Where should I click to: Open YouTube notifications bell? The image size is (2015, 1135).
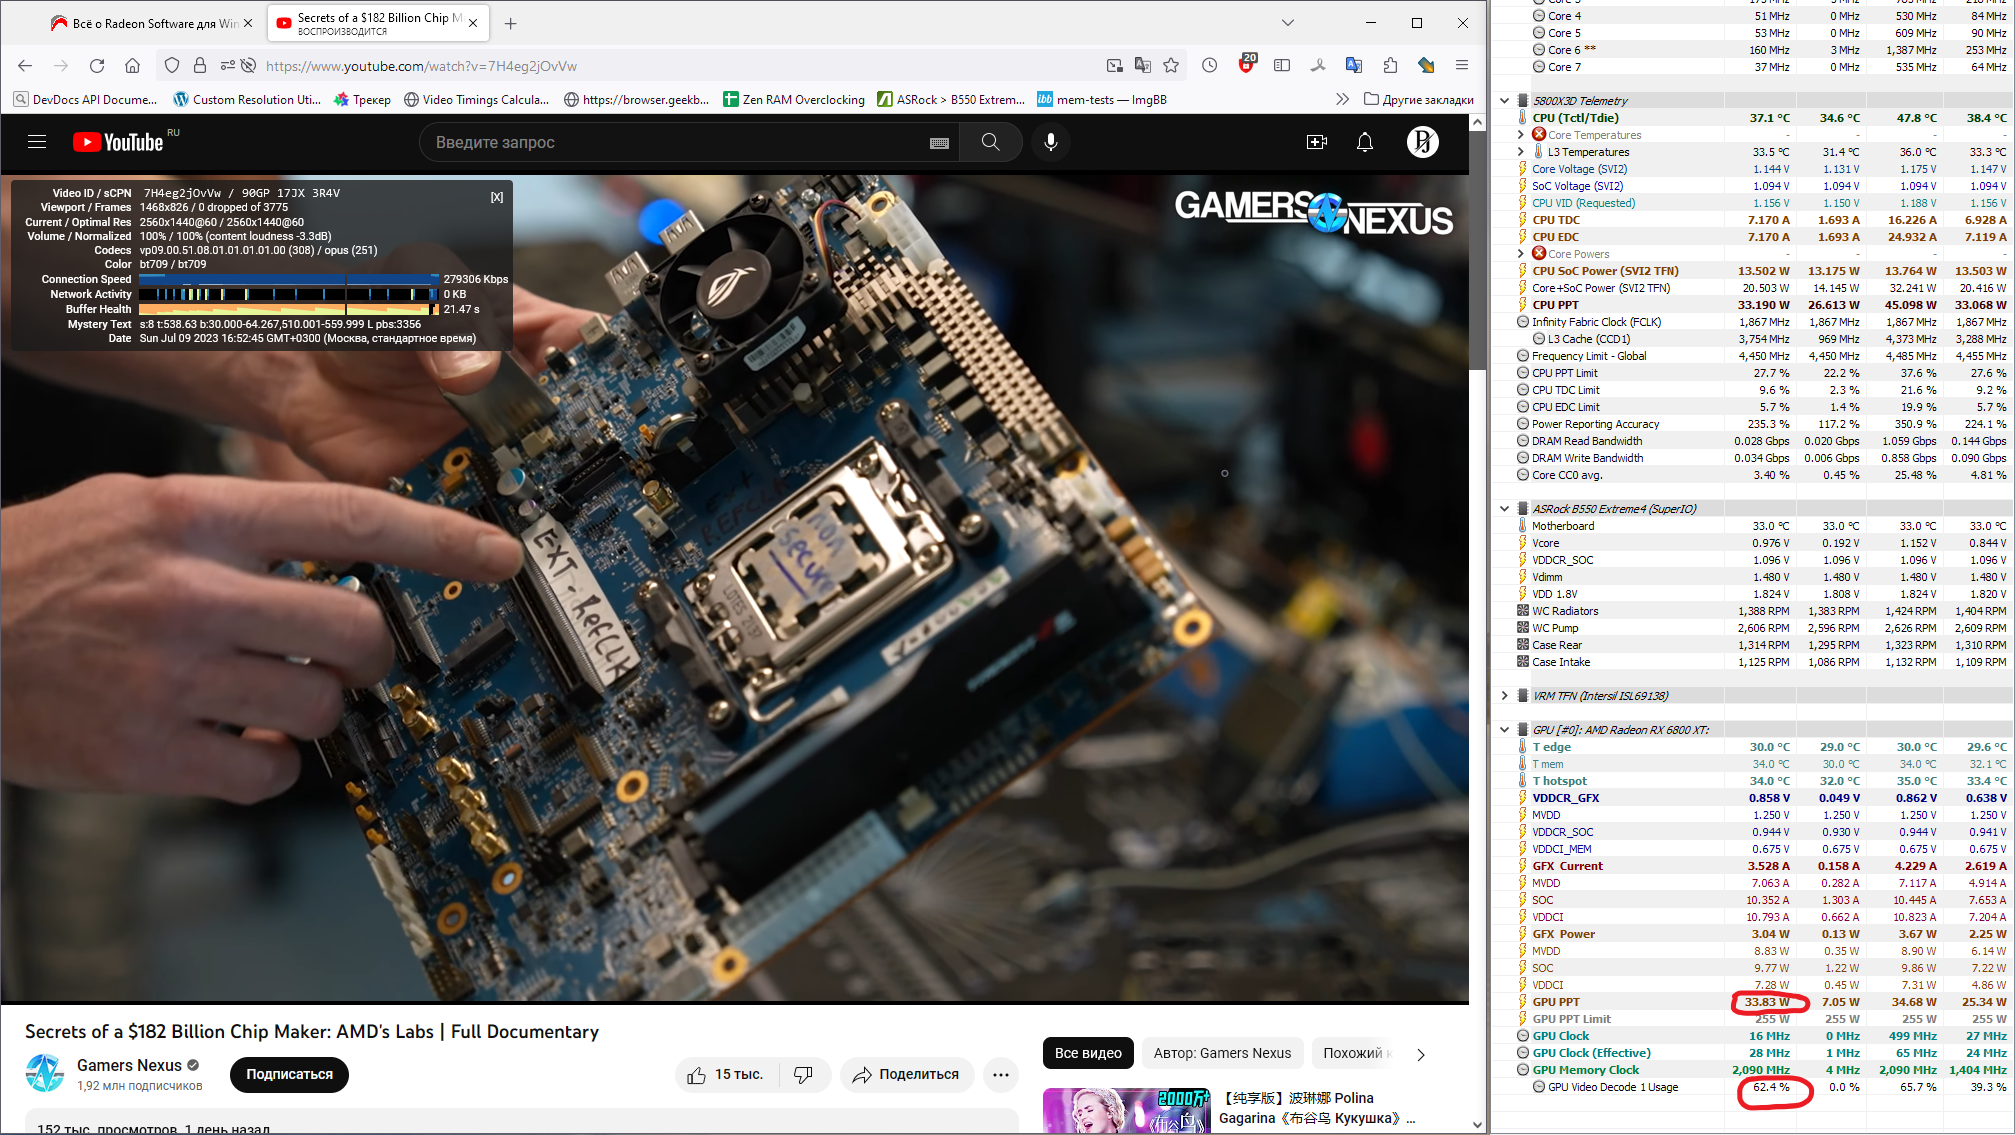[x=1364, y=142]
